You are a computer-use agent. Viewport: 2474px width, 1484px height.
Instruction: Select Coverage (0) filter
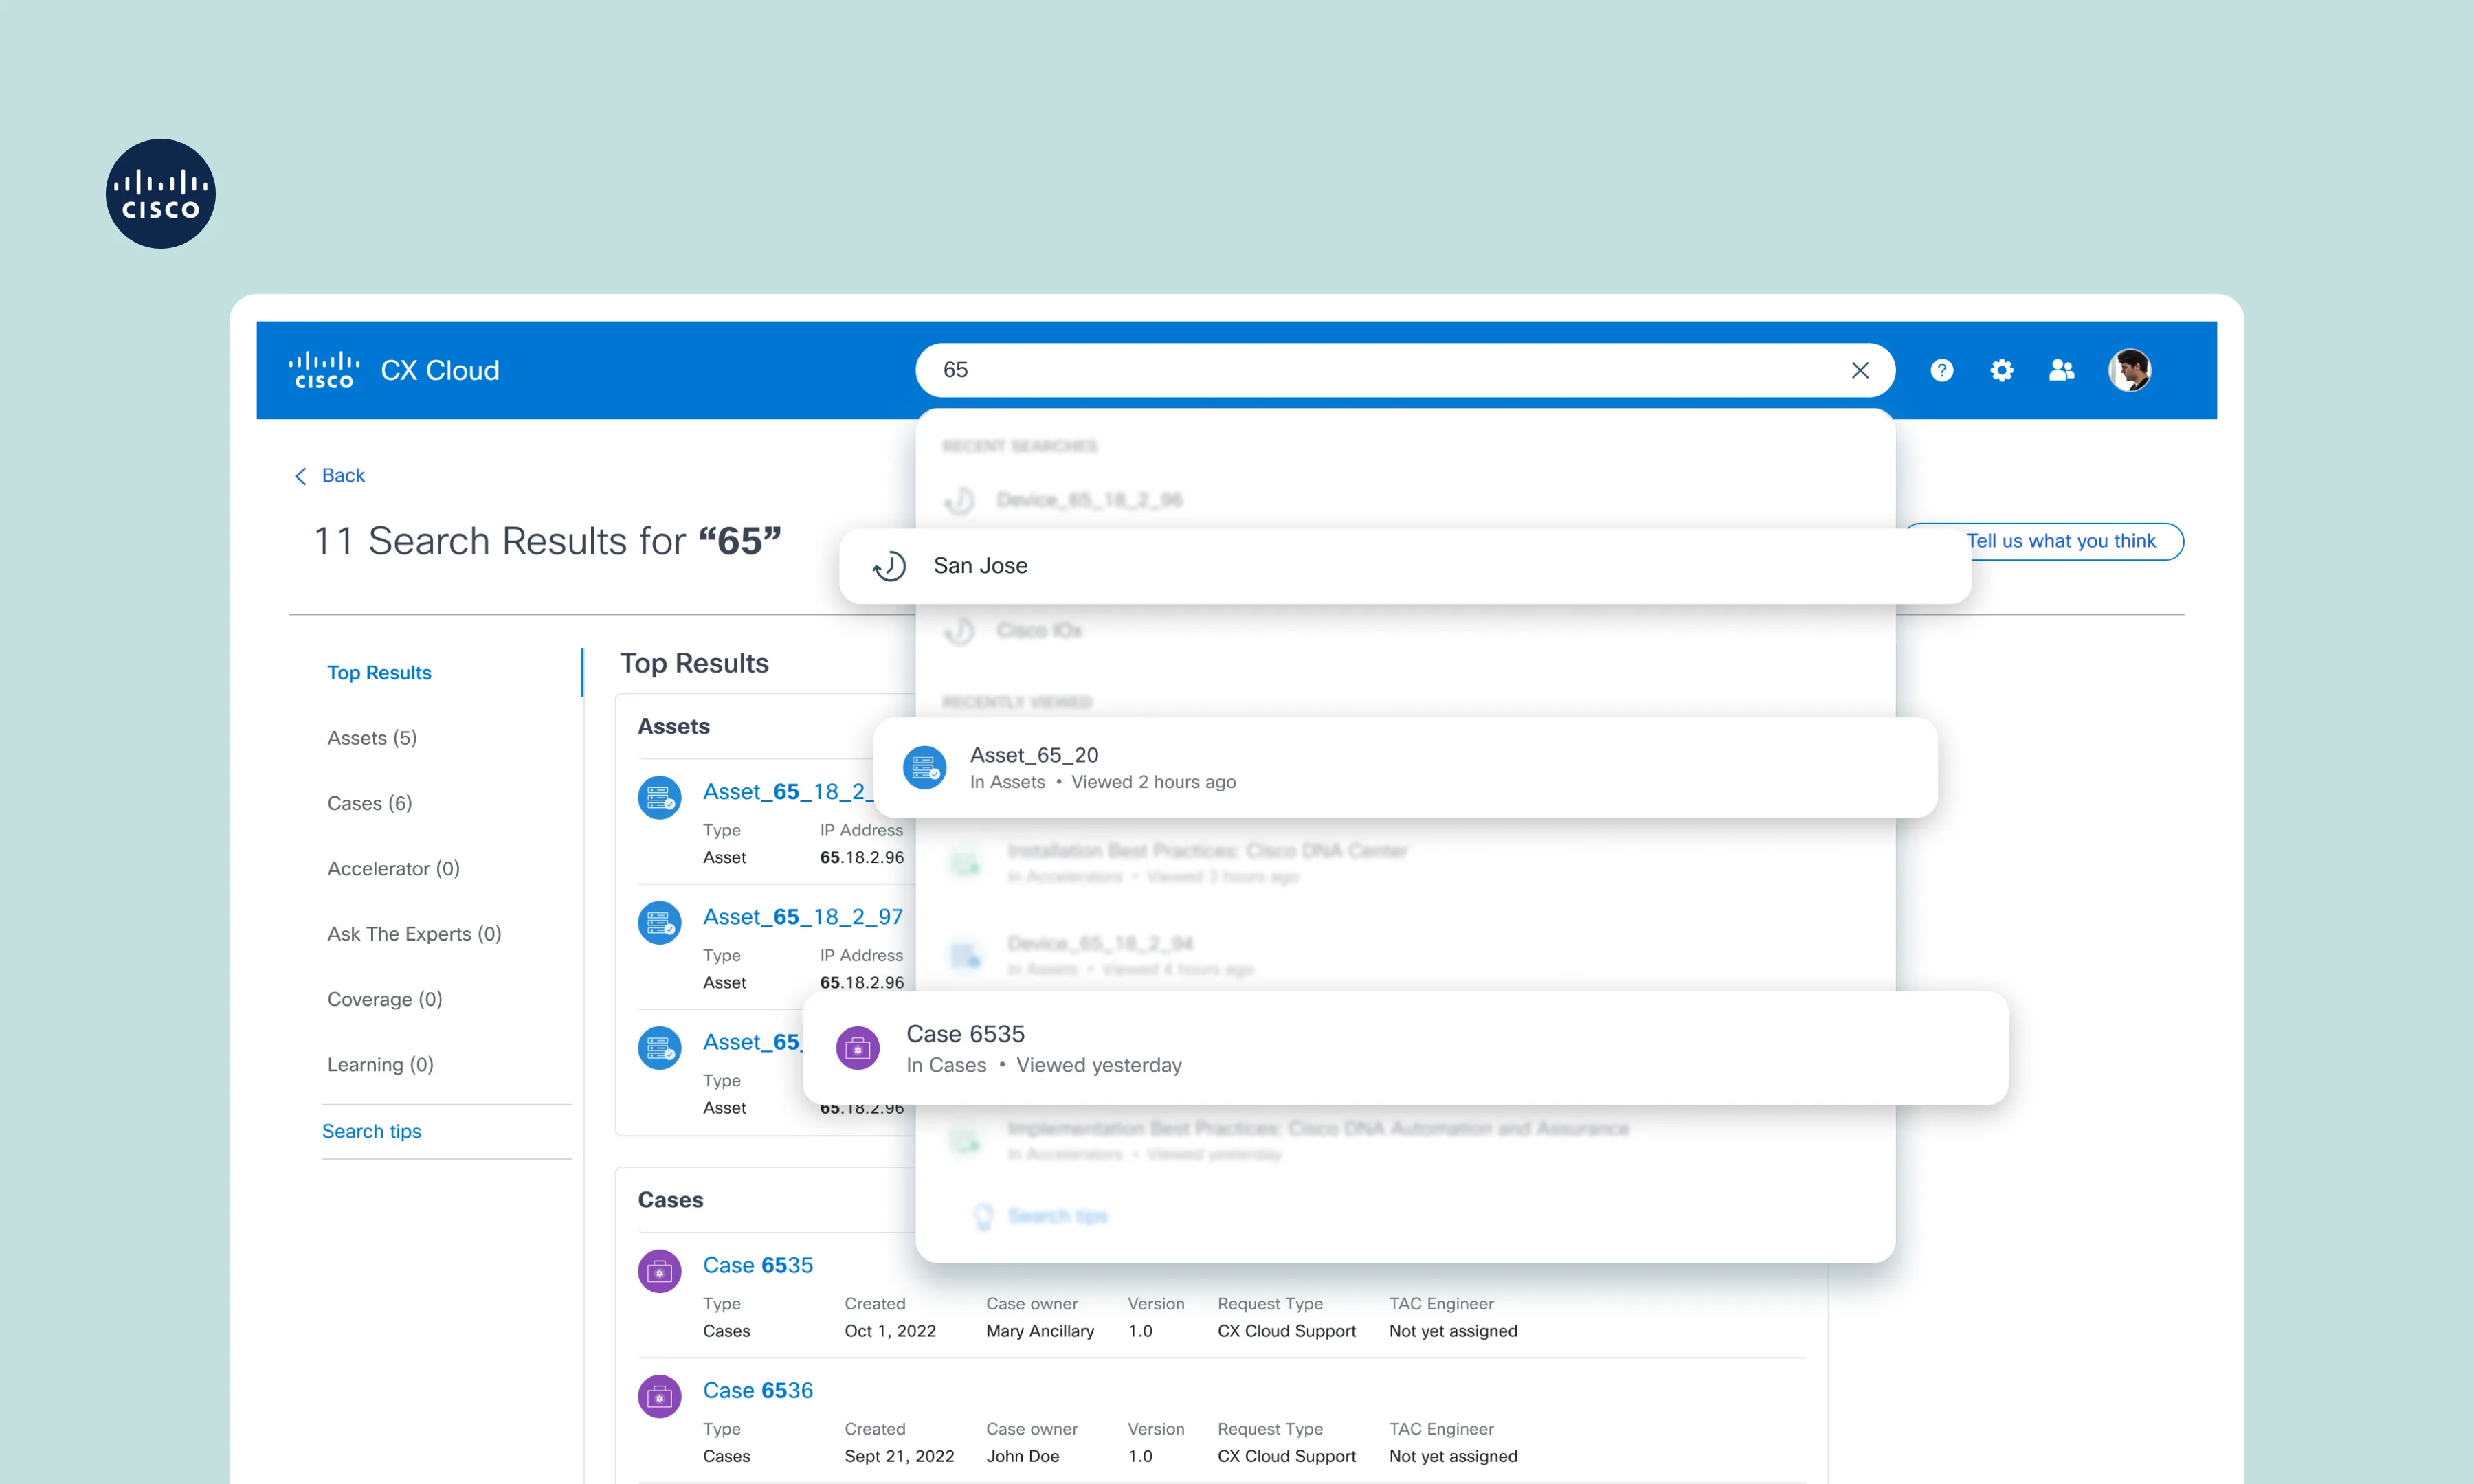tap(384, 999)
